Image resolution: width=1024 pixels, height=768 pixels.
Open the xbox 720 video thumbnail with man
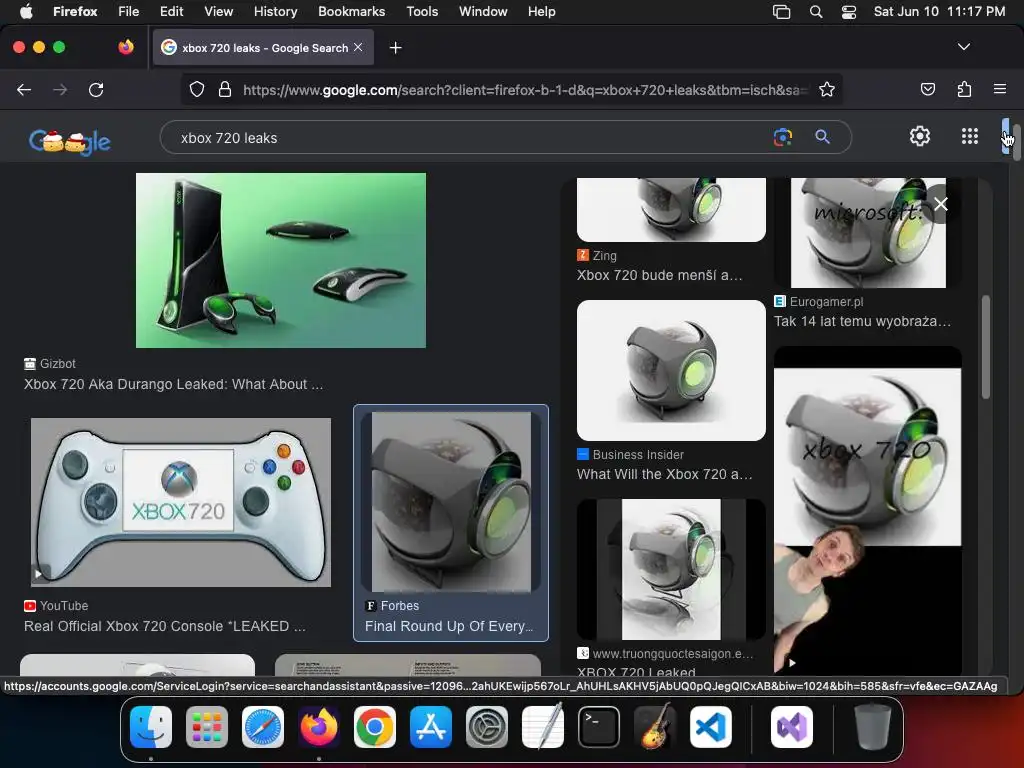click(x=868, y=509)
